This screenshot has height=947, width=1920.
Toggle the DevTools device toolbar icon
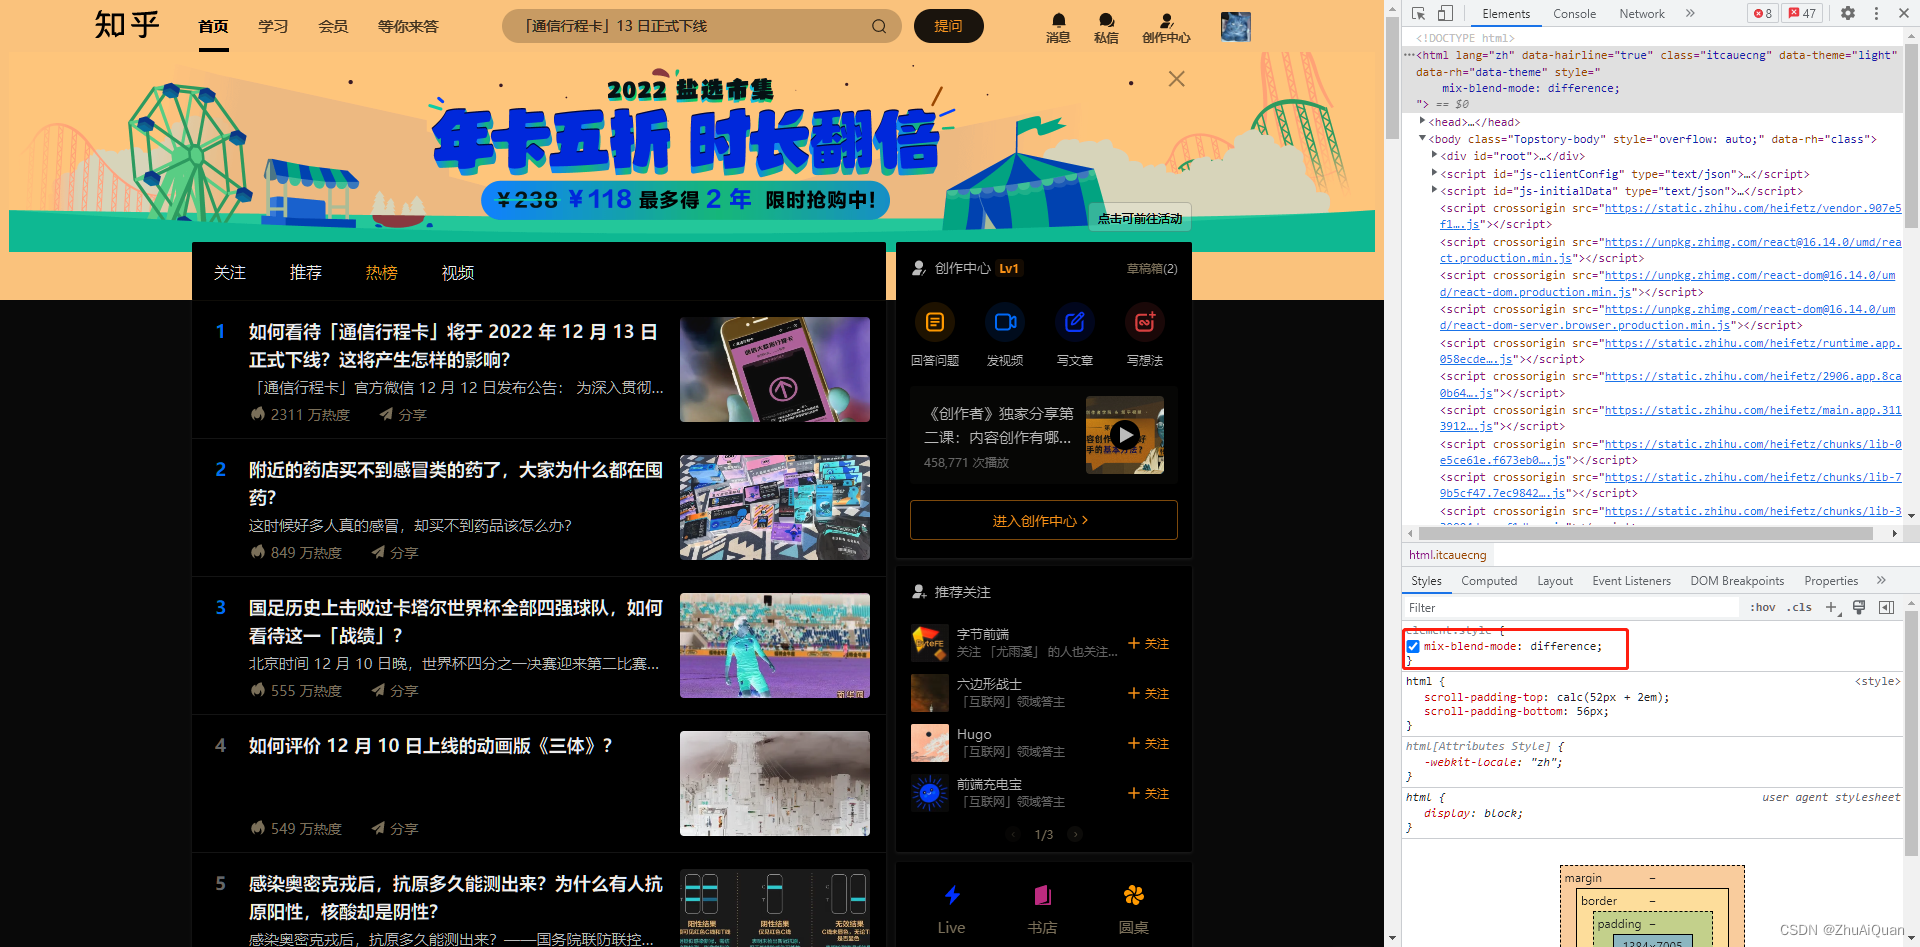[1445, 13]
